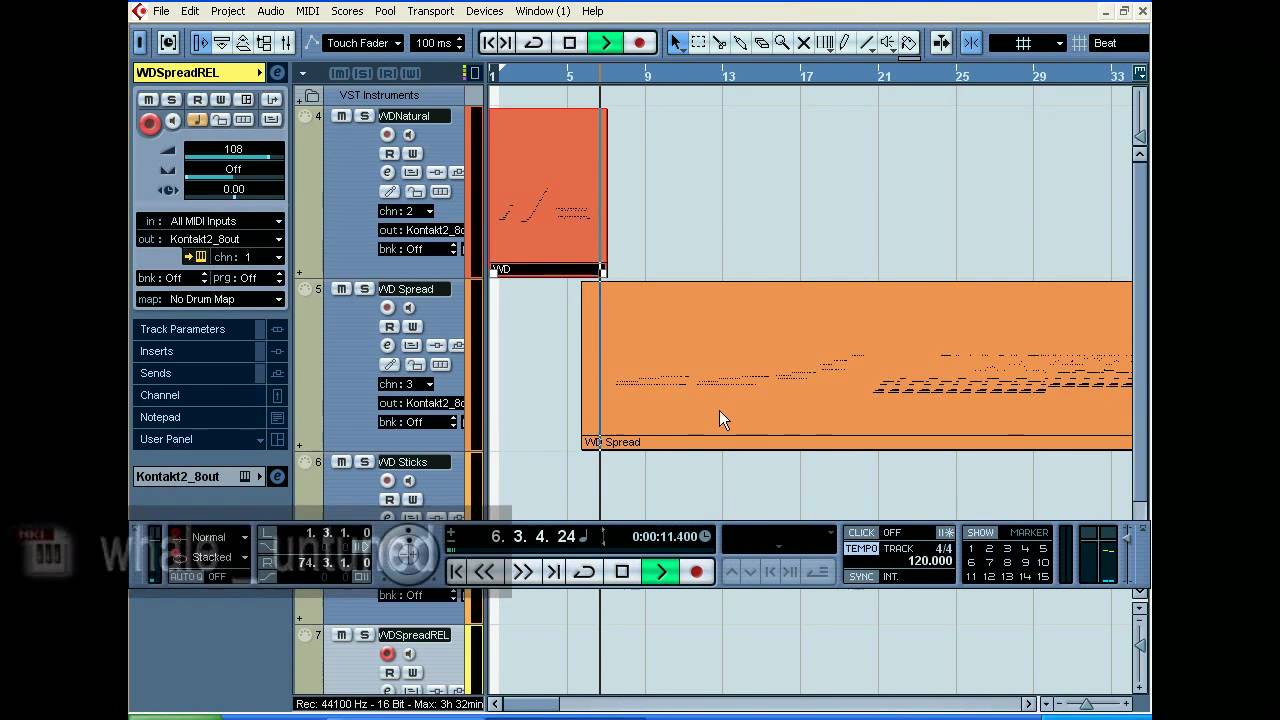Screen dimensions: 1280x720
Task: Open the Scores menu
Action: tap(347, 11)
